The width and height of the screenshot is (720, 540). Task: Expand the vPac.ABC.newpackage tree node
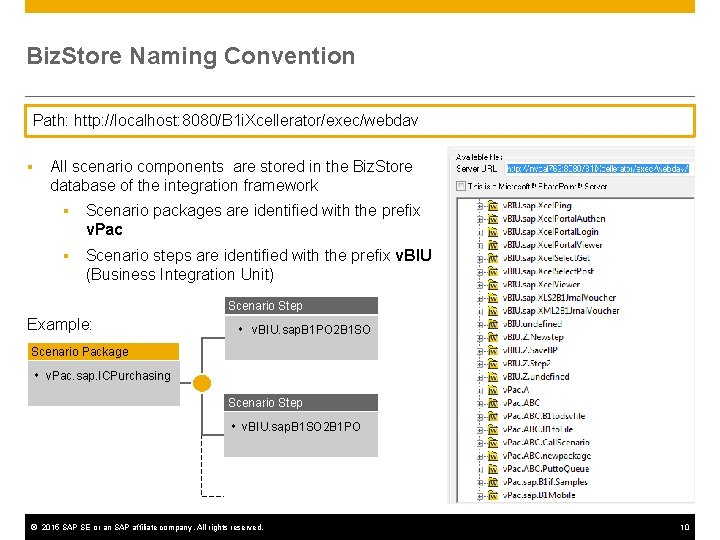pos(480,456)
